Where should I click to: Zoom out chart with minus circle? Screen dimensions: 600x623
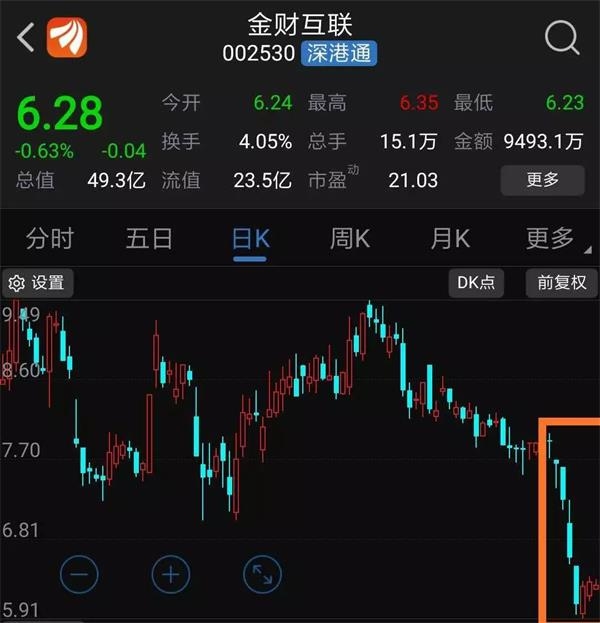click(x=79, y=575)
